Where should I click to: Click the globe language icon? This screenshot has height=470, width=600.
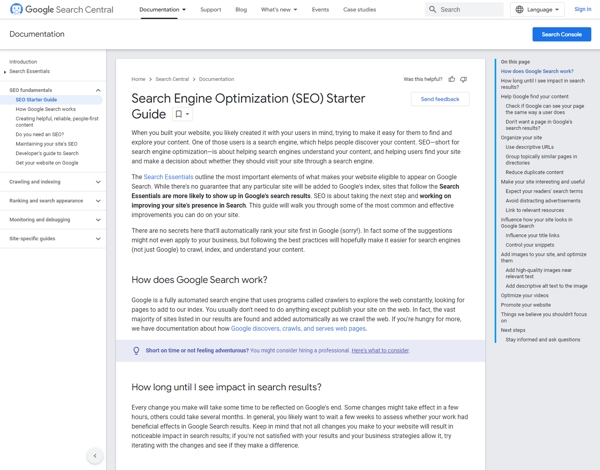(x=519, y=10)
